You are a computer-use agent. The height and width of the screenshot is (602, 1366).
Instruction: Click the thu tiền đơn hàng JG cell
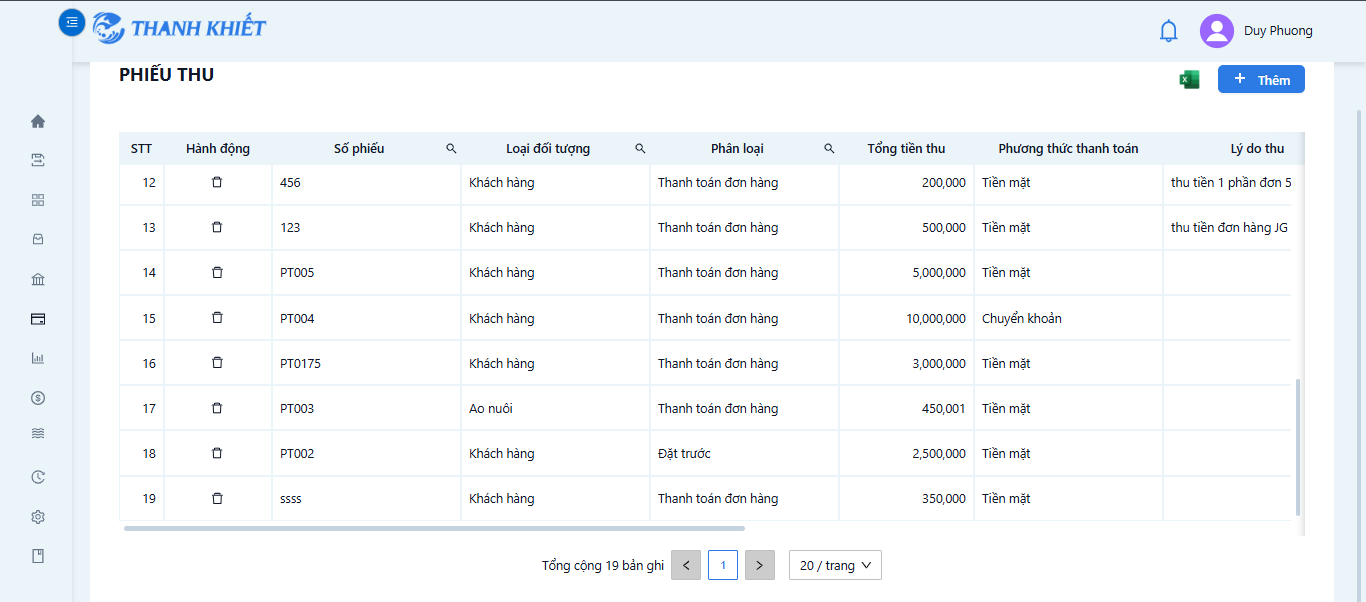[x=1229, y=227]
